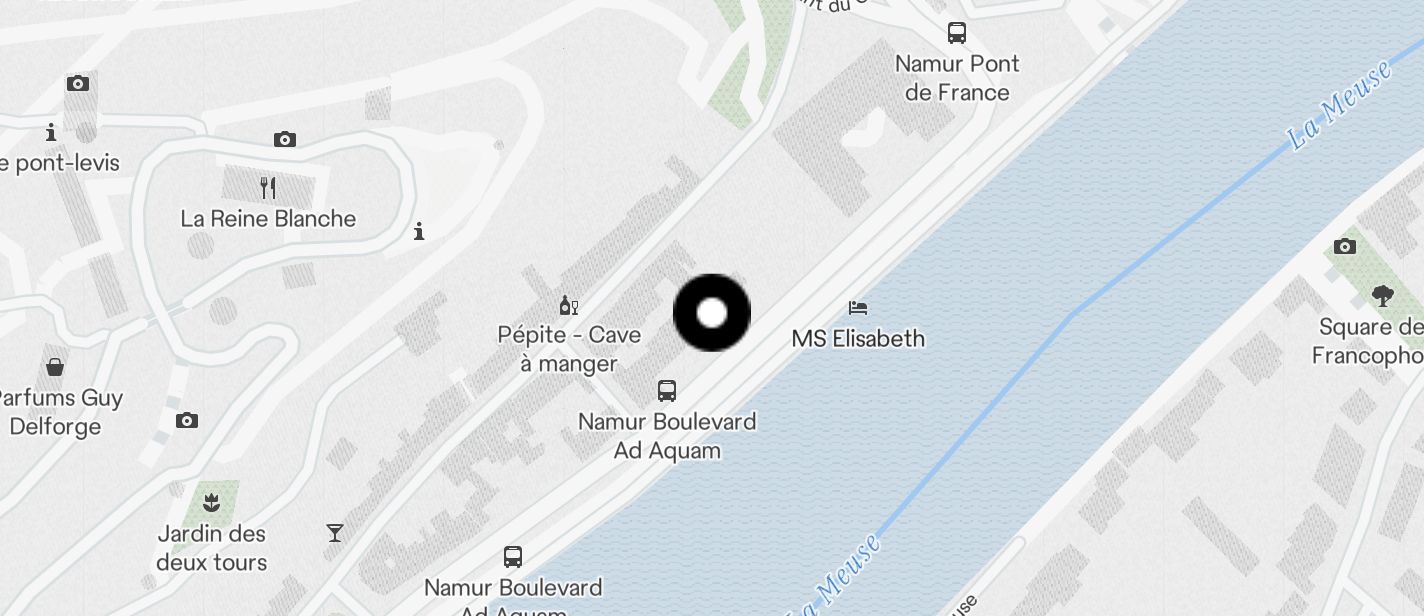Select the camera icon below Parfums Guy Delforge
This screenshot has width=1424, height=616.
pyautogui.click(x=187, y=420)
